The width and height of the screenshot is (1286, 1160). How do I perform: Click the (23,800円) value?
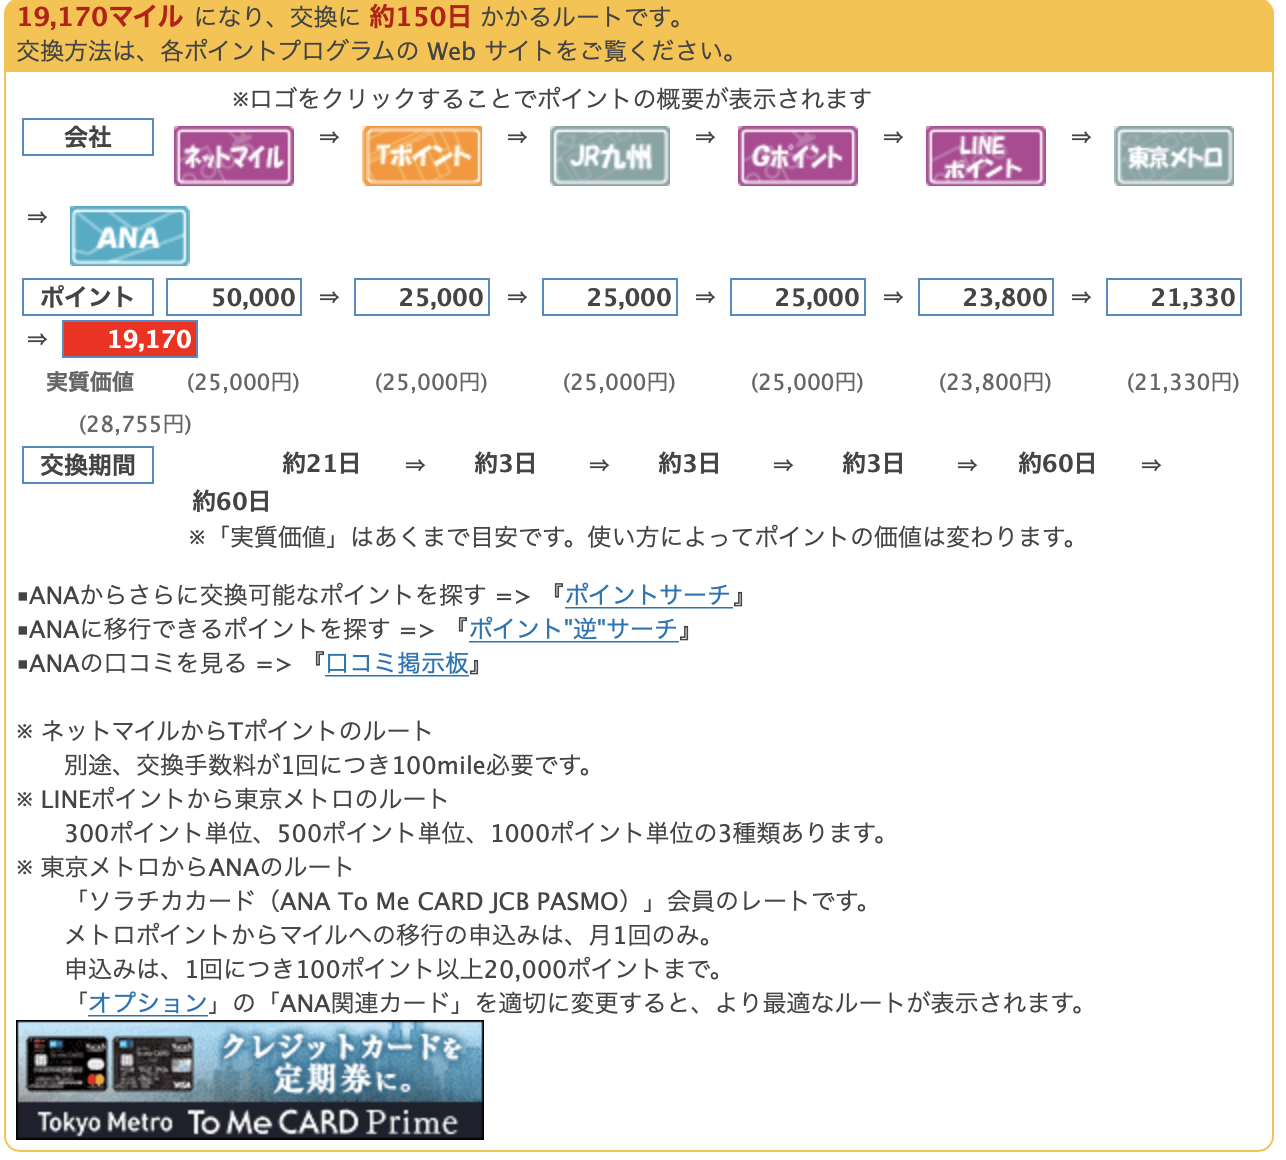[x=995, y=382]
